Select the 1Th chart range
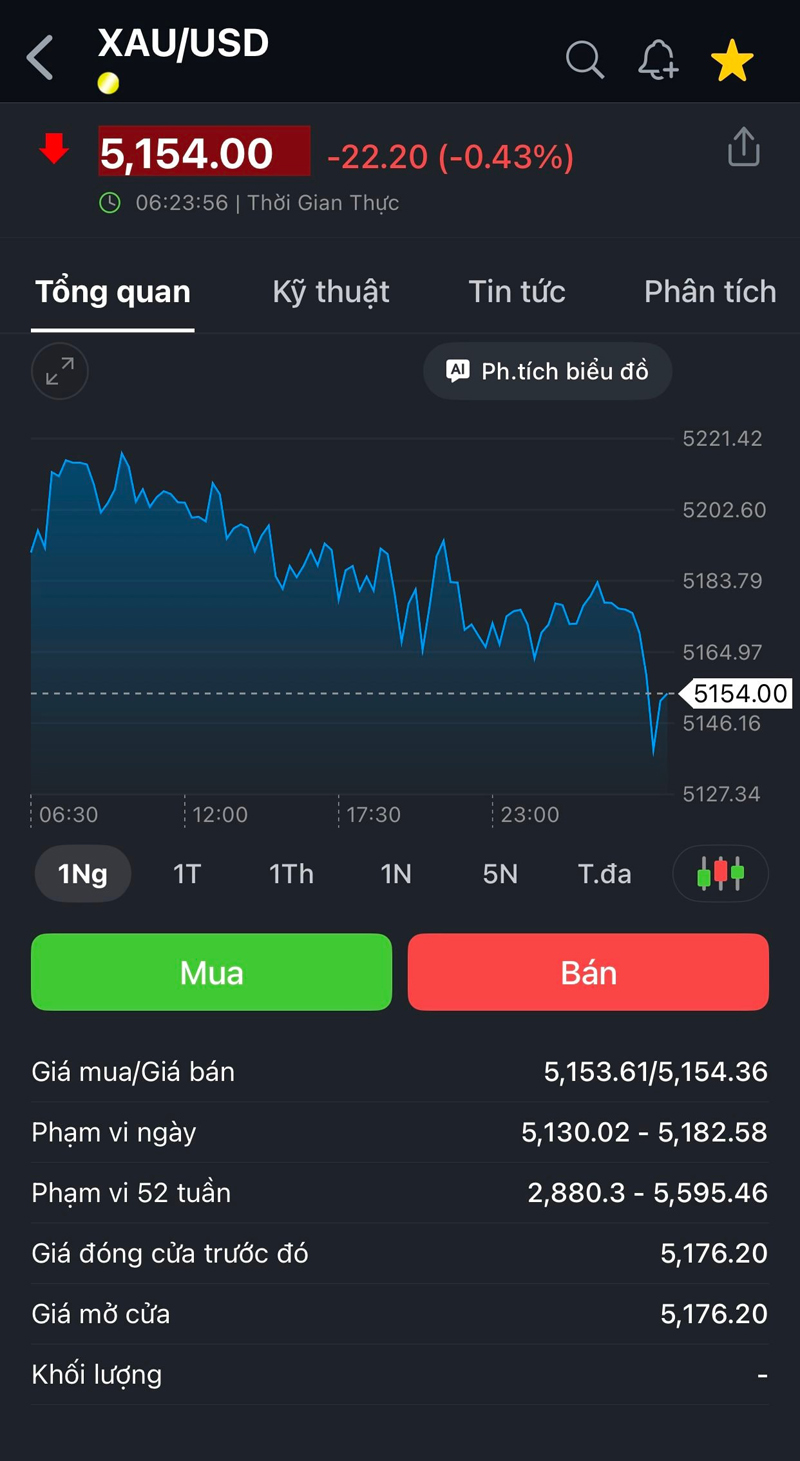This screenshot has height=1461, width=800. 291,874
